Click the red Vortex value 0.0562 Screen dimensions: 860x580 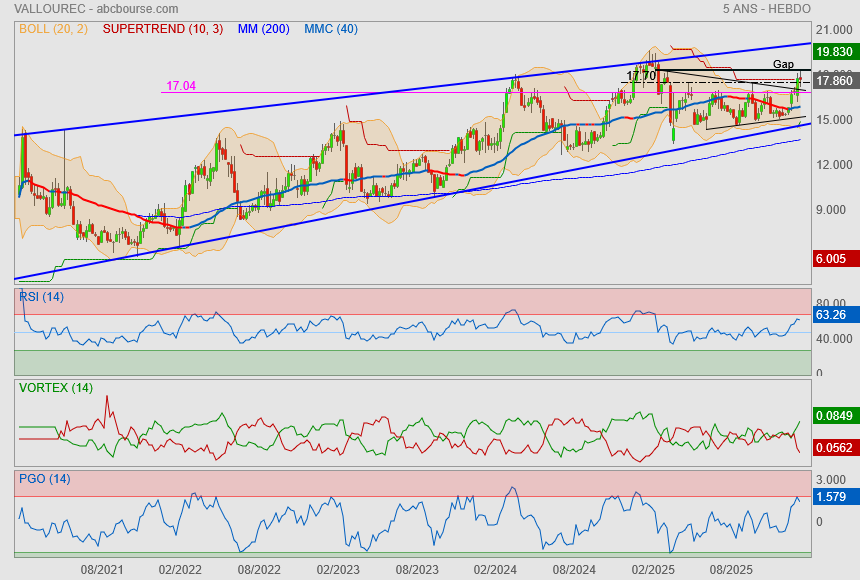[835, 449]
